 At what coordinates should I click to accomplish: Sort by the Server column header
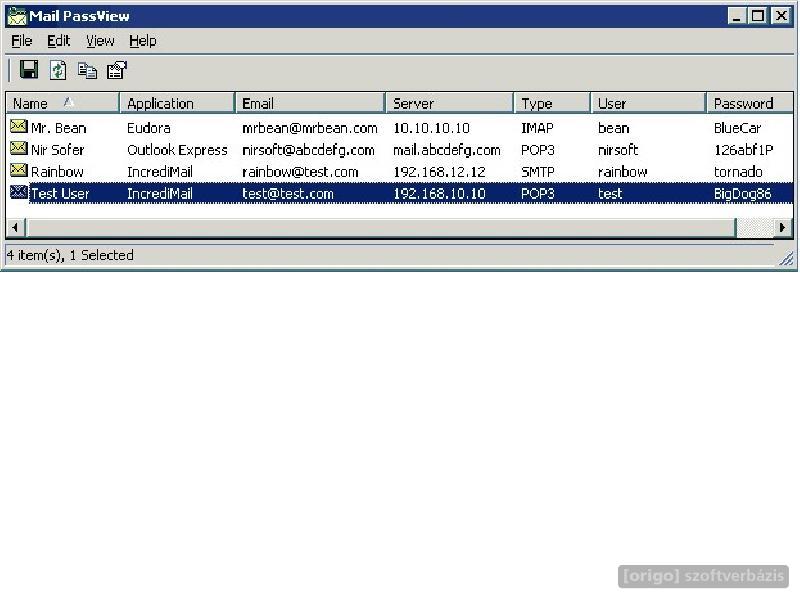(x=449, y=103)
